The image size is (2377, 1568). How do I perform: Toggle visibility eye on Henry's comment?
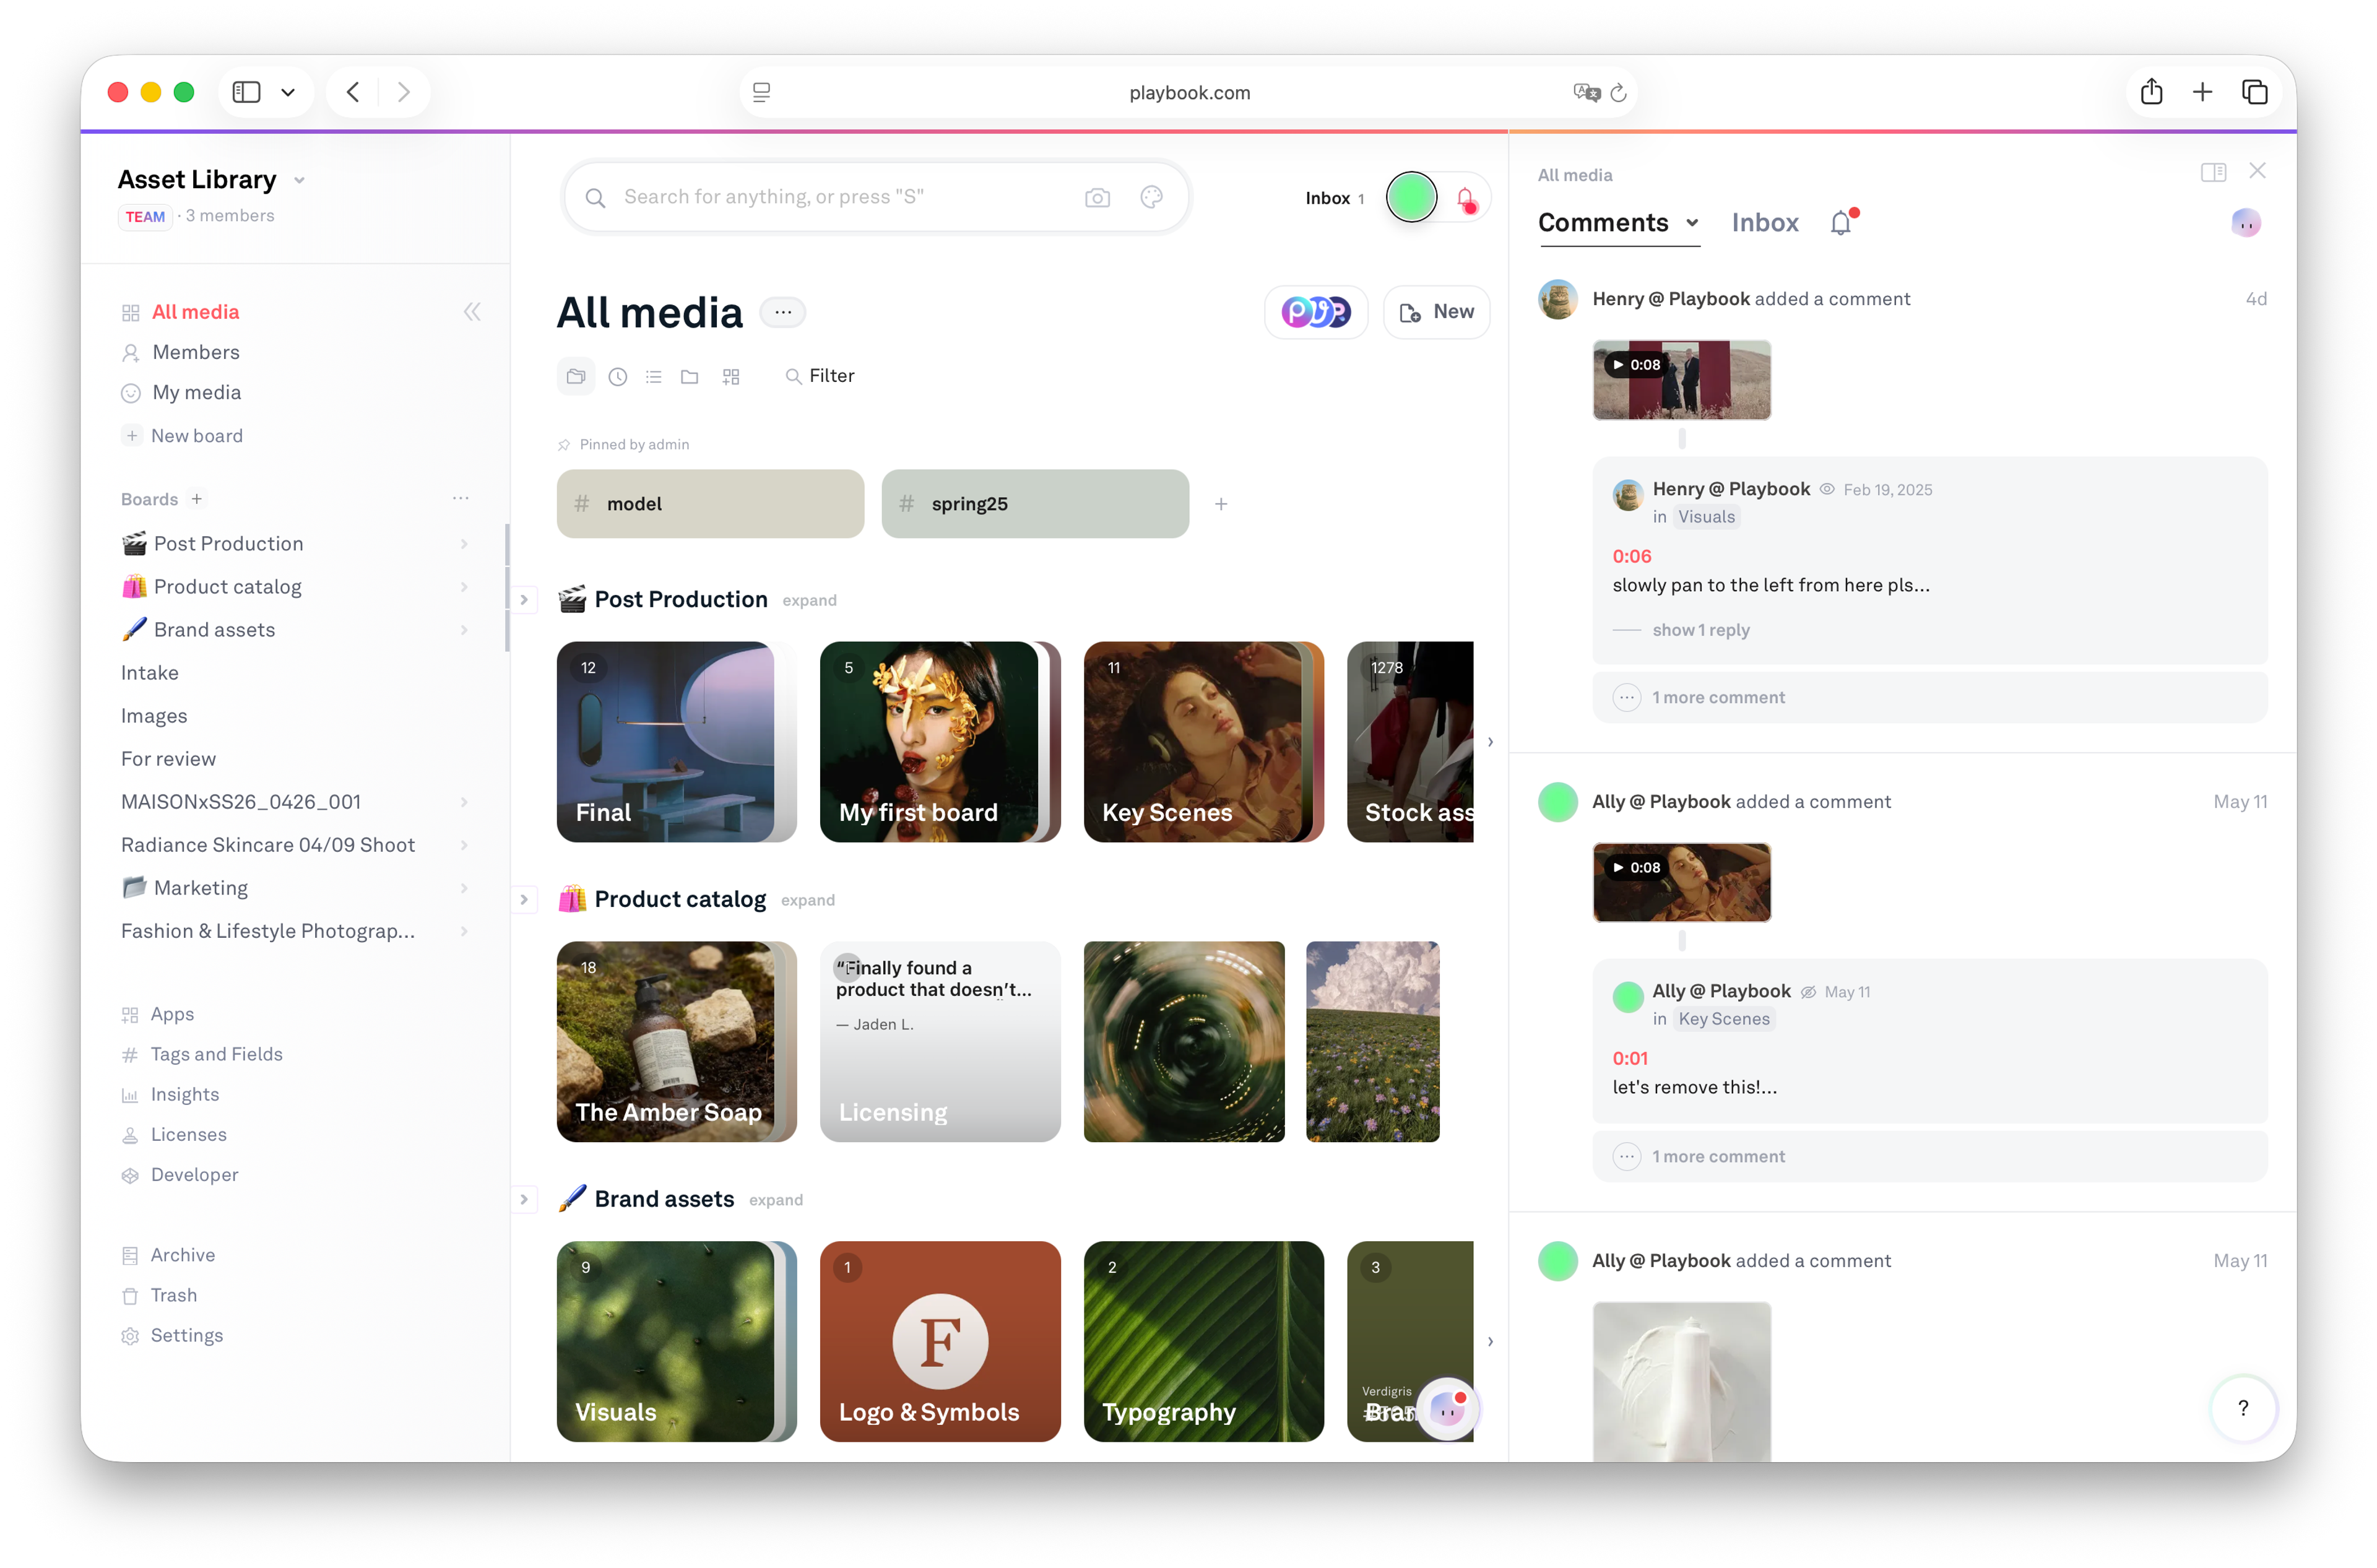pos(1826,489)
